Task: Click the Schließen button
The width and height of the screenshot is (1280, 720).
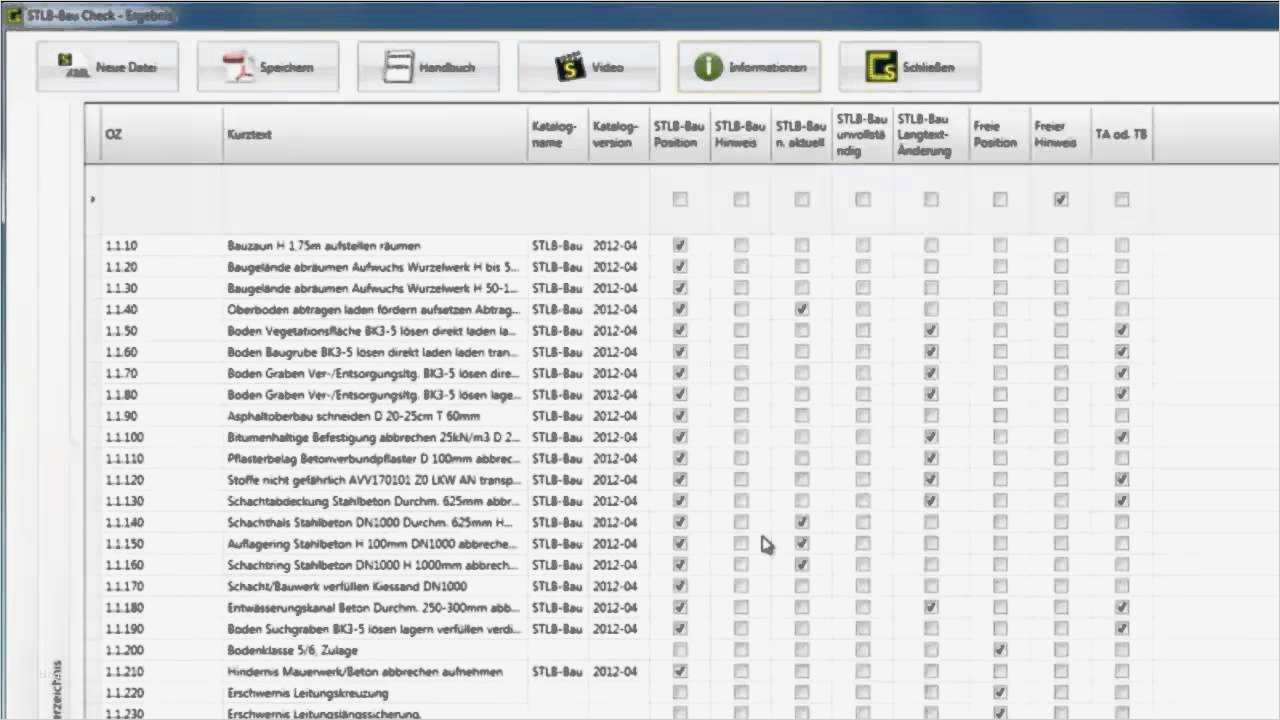Action: coord(909,67)
